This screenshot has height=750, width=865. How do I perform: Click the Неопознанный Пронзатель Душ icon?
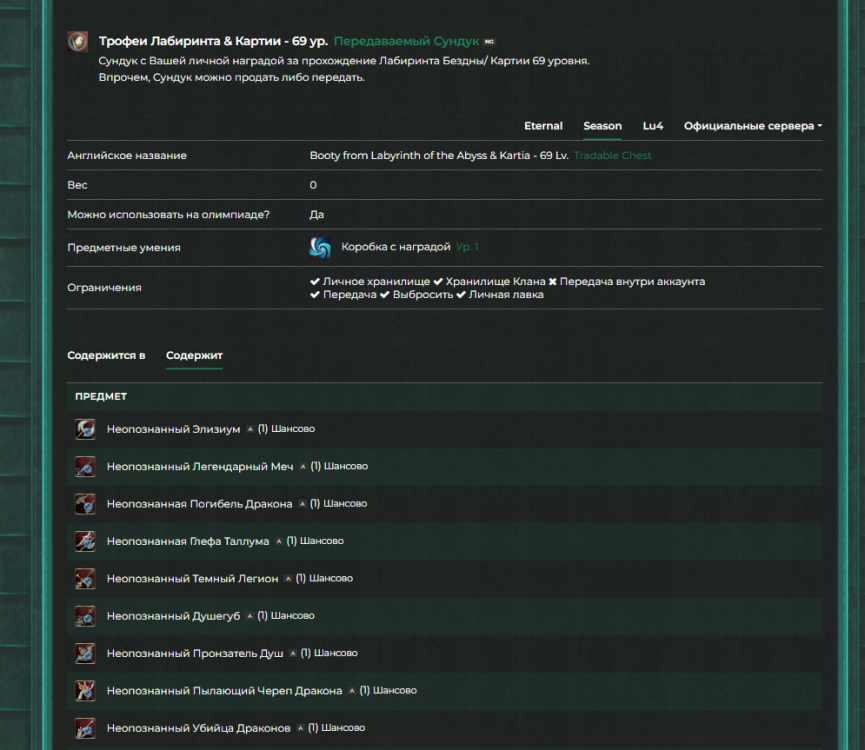tap(85, 653)
